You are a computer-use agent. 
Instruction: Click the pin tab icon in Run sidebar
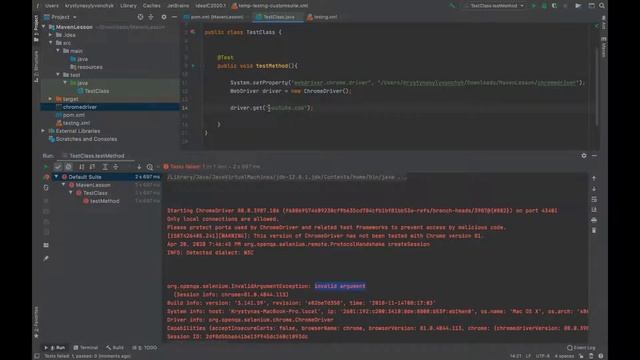coord(46,258)
